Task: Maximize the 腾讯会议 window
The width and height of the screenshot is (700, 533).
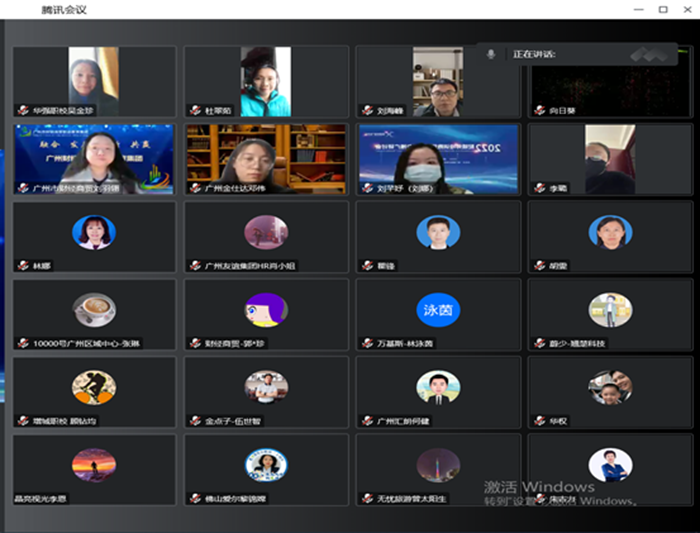Action: pos(663,9)
